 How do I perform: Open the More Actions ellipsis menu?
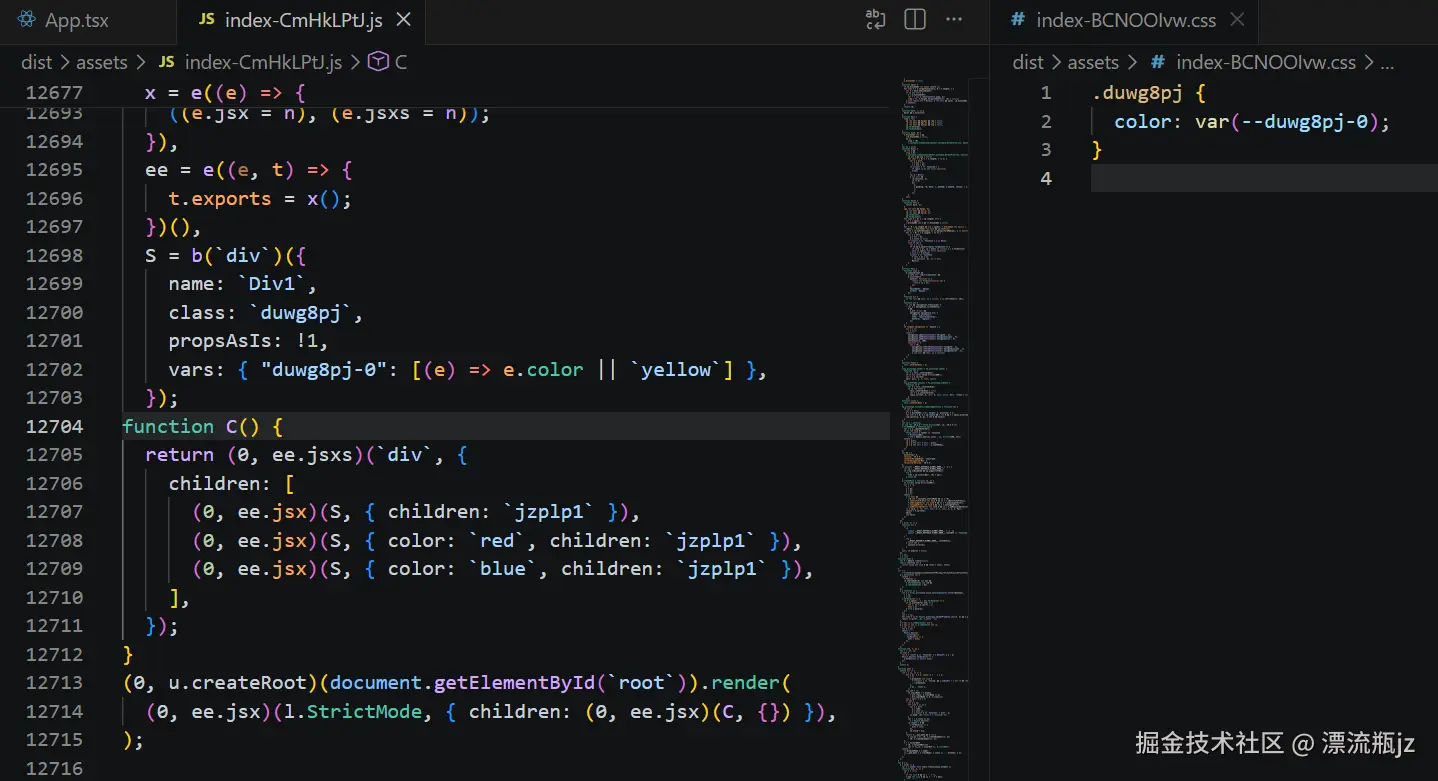point(953,20)
